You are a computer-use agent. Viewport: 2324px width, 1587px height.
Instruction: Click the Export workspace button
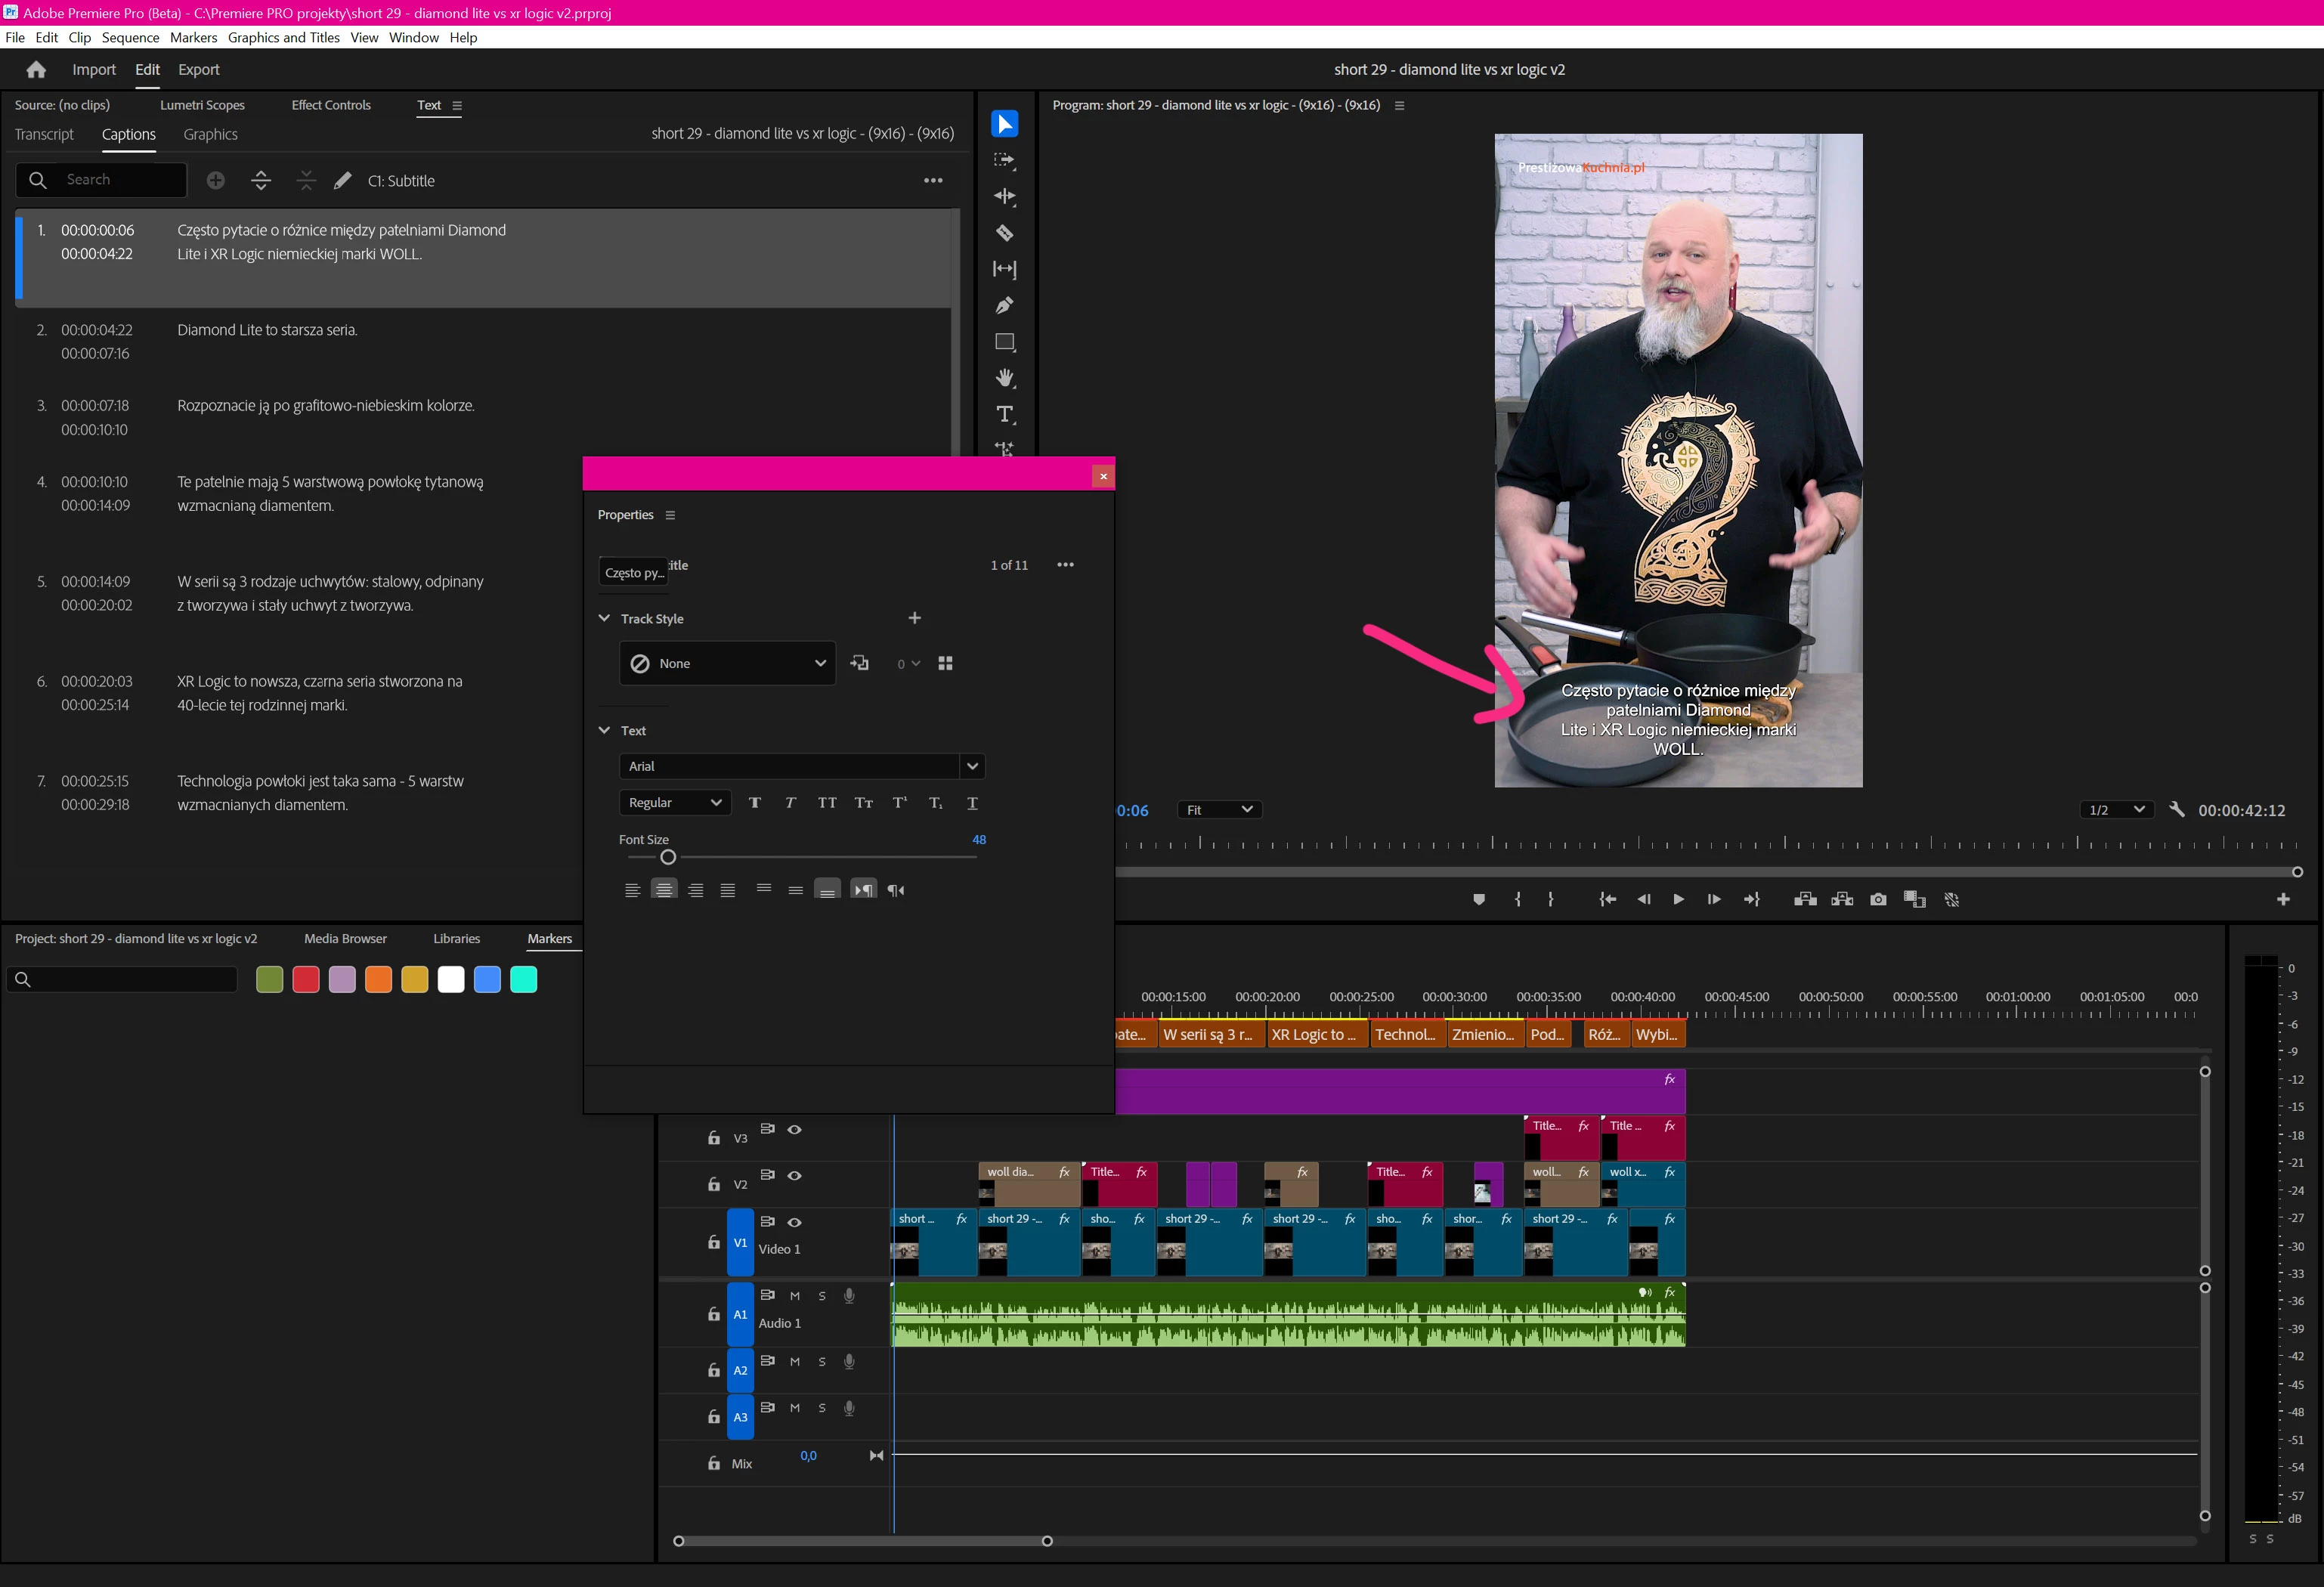click(198, 70)
